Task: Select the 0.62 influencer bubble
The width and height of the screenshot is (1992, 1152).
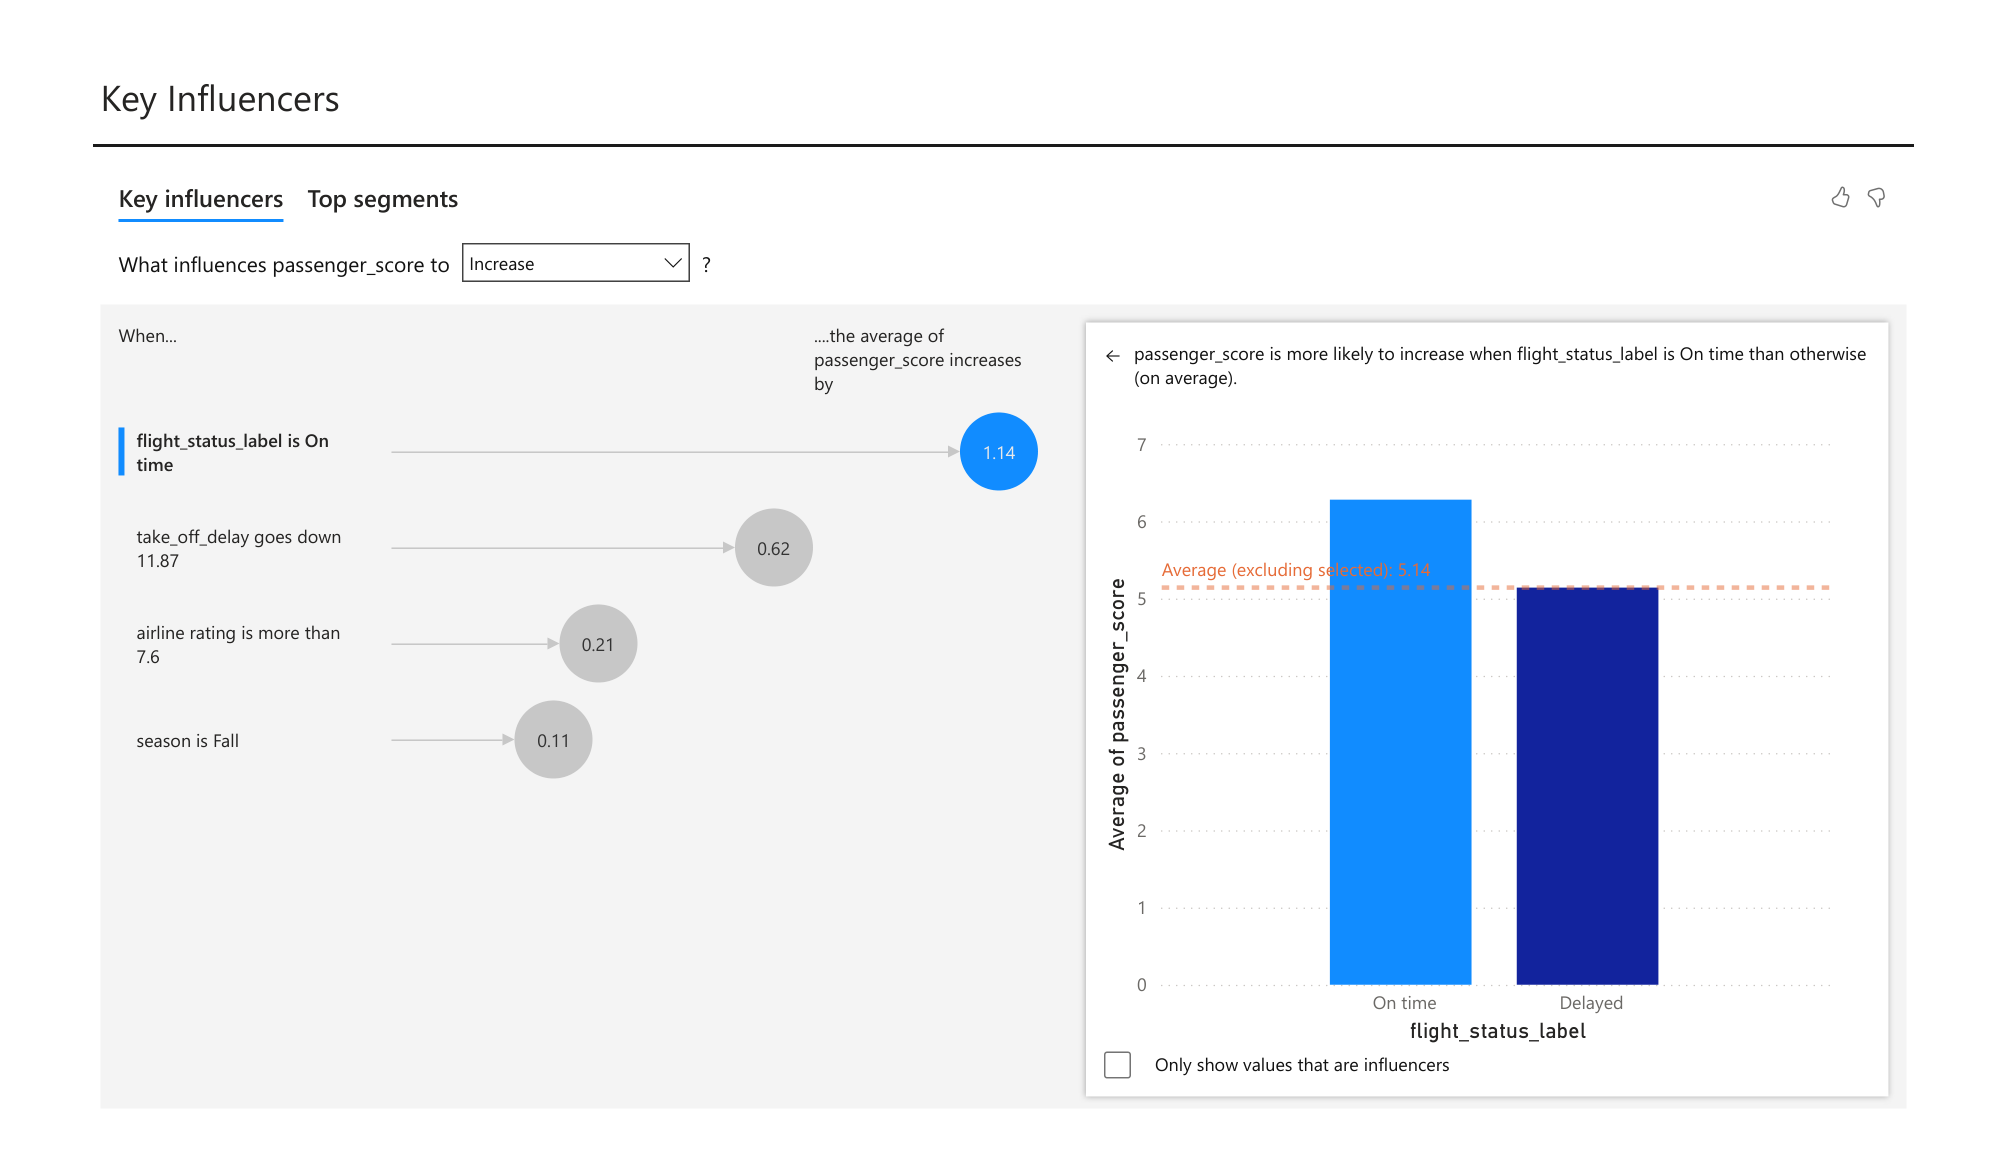Action: (773, 548)
